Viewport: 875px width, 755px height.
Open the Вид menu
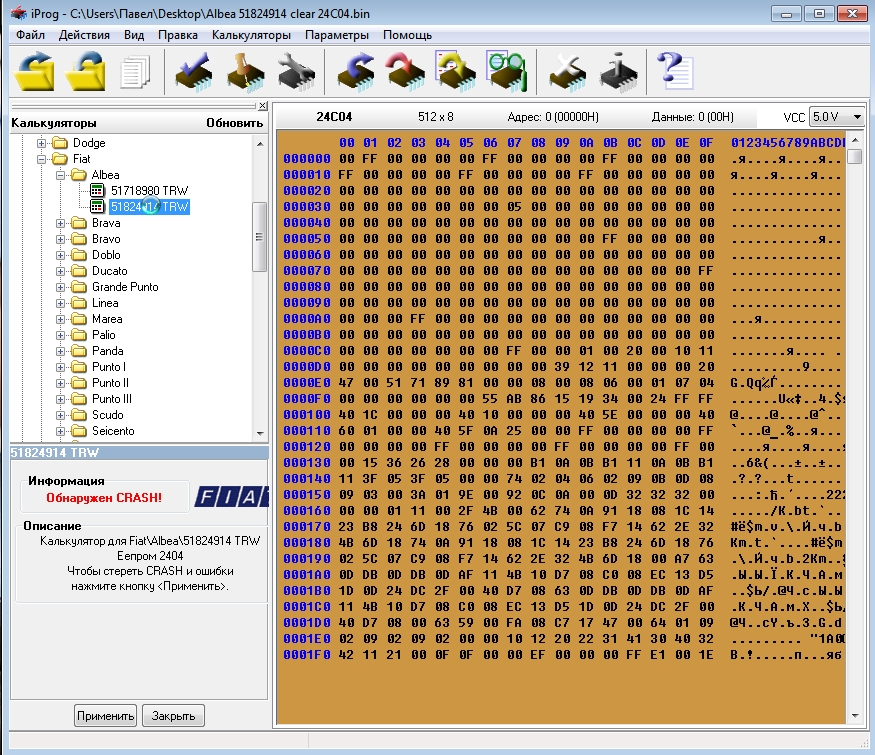click(134, 35)
